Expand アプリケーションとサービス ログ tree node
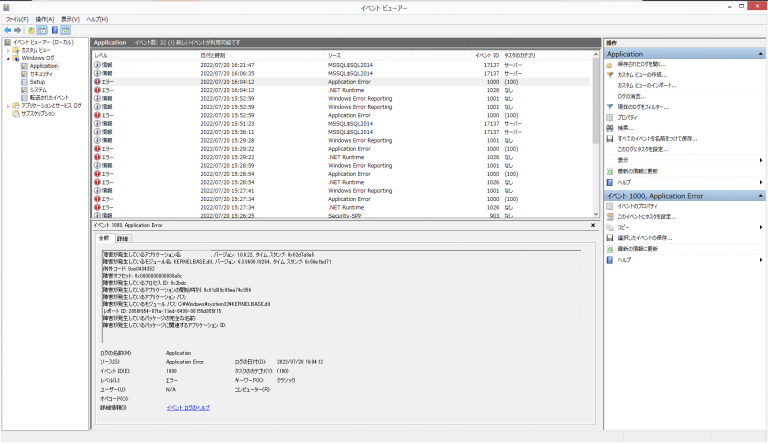This screenshot has height=443, width=768. (8, 105)
